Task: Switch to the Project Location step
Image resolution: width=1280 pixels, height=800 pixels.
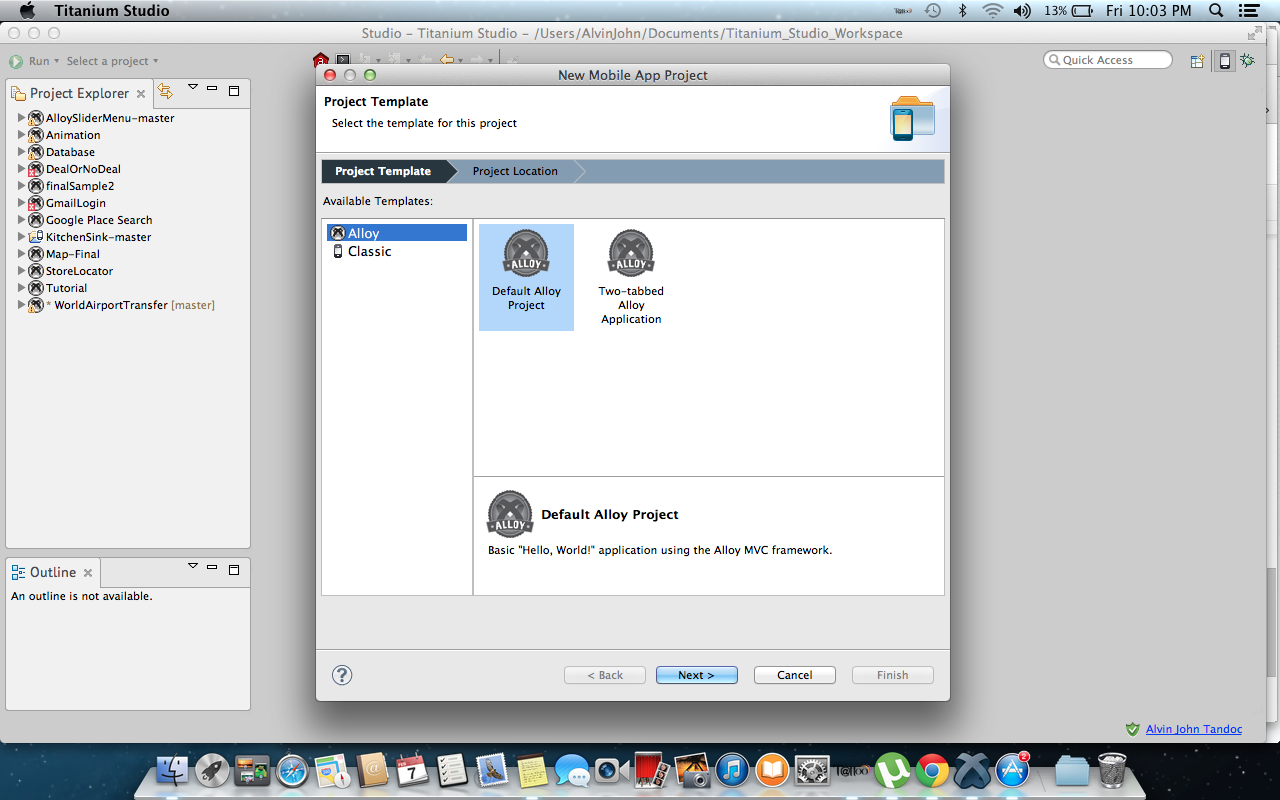Action: pos(515,171)
